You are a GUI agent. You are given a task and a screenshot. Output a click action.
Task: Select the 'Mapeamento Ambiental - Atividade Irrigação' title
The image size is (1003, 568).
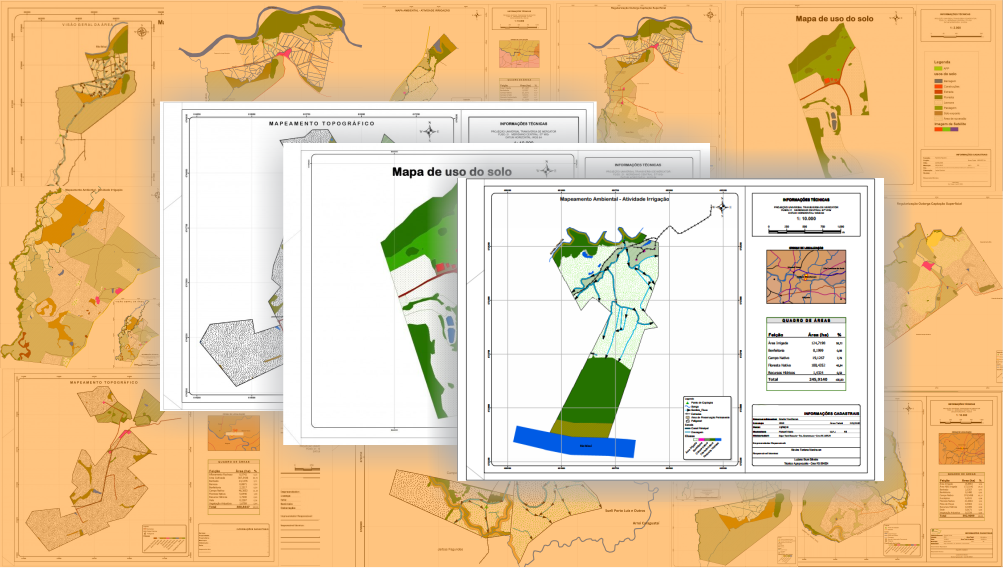point(615,200)
